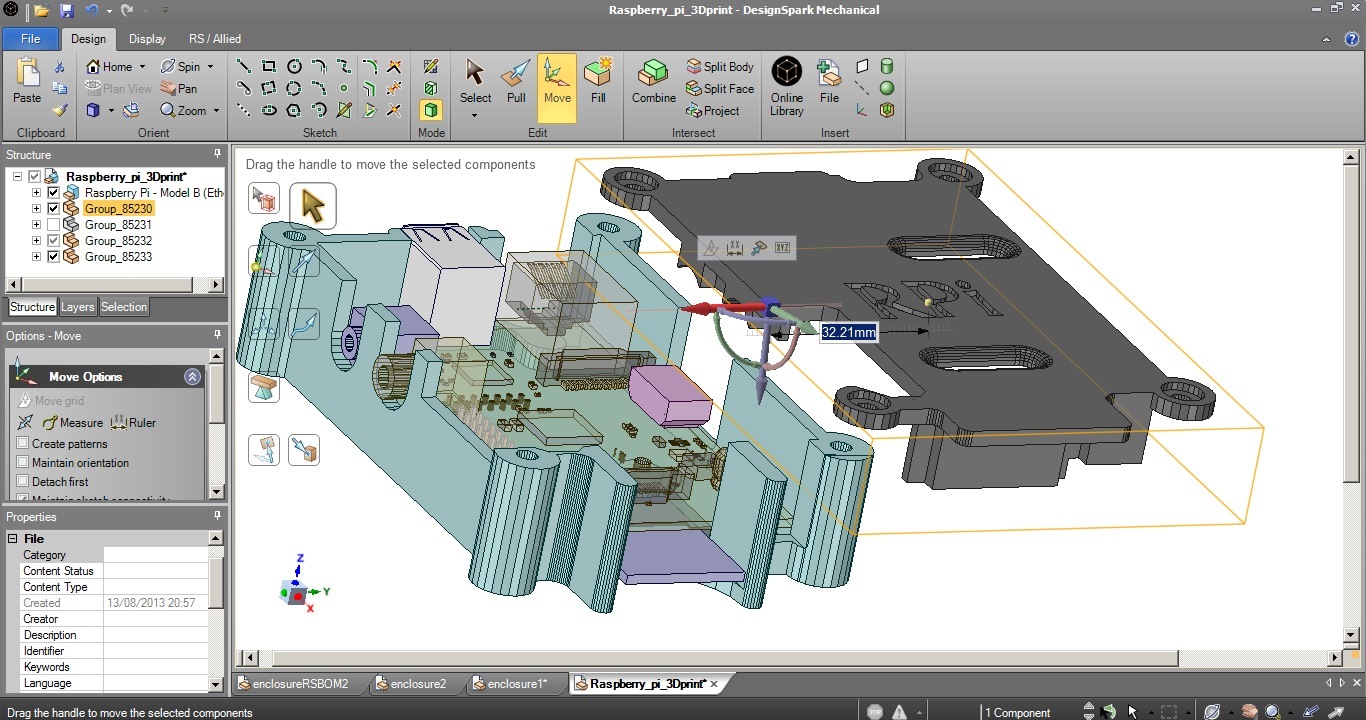Screen dimensions: 1366x720
Task: Select the Pan view tool
Action: (x=179, y=89)
